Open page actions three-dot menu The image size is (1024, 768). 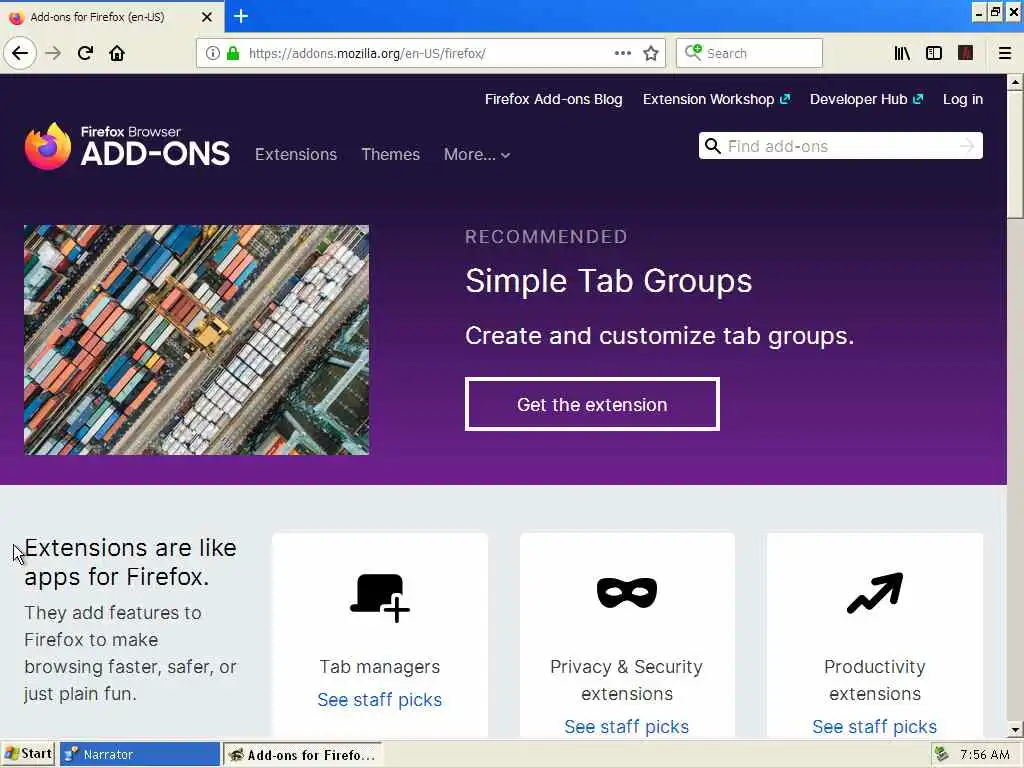(622, 53)
